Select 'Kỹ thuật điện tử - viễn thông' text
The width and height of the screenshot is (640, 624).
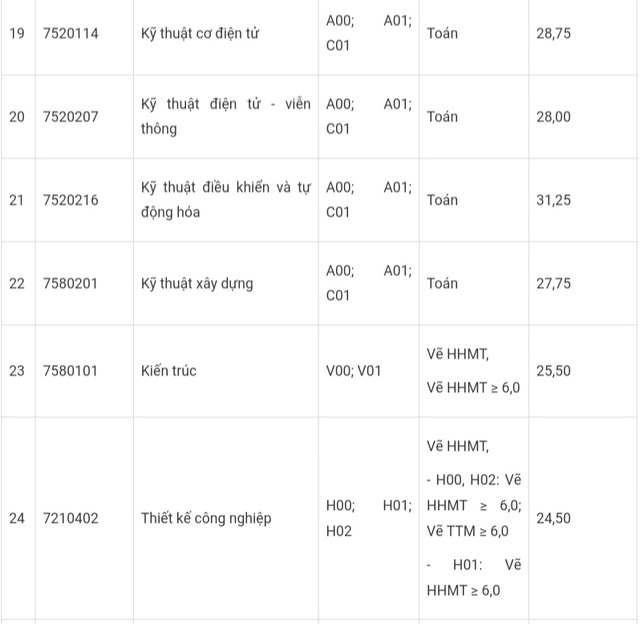(x=226, y=117)
